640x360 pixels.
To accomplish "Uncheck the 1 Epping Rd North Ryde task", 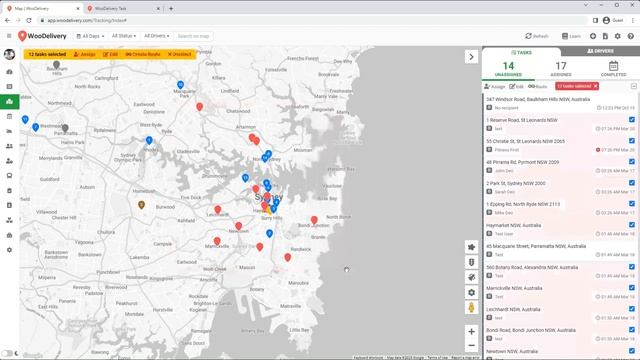I will pos(632,203).
